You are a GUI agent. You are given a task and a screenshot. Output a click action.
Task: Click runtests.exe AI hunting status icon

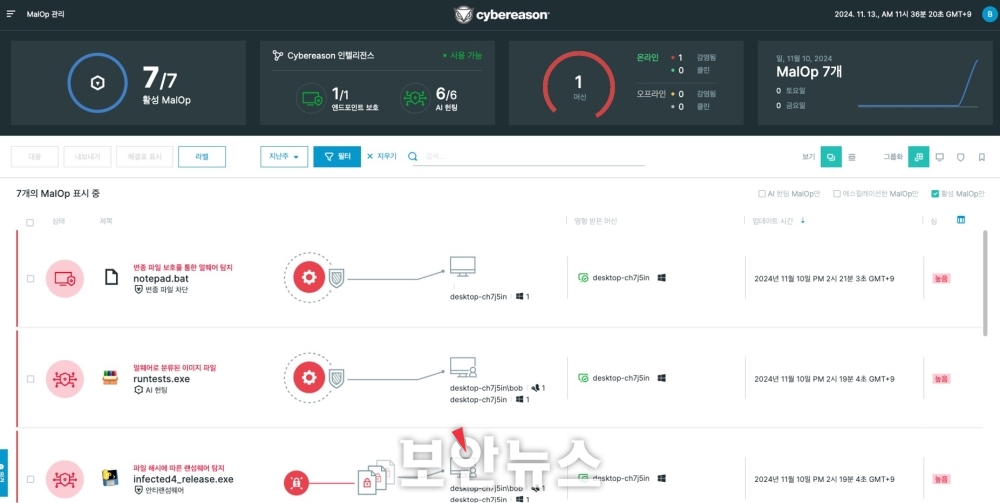pos(64,379)
